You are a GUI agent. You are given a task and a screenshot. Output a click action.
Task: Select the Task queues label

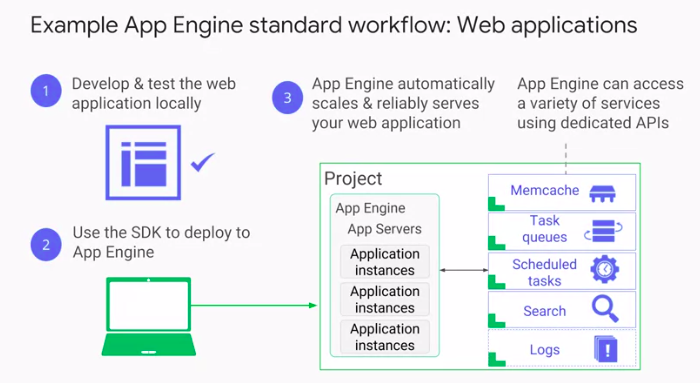[x=545, y=229]
